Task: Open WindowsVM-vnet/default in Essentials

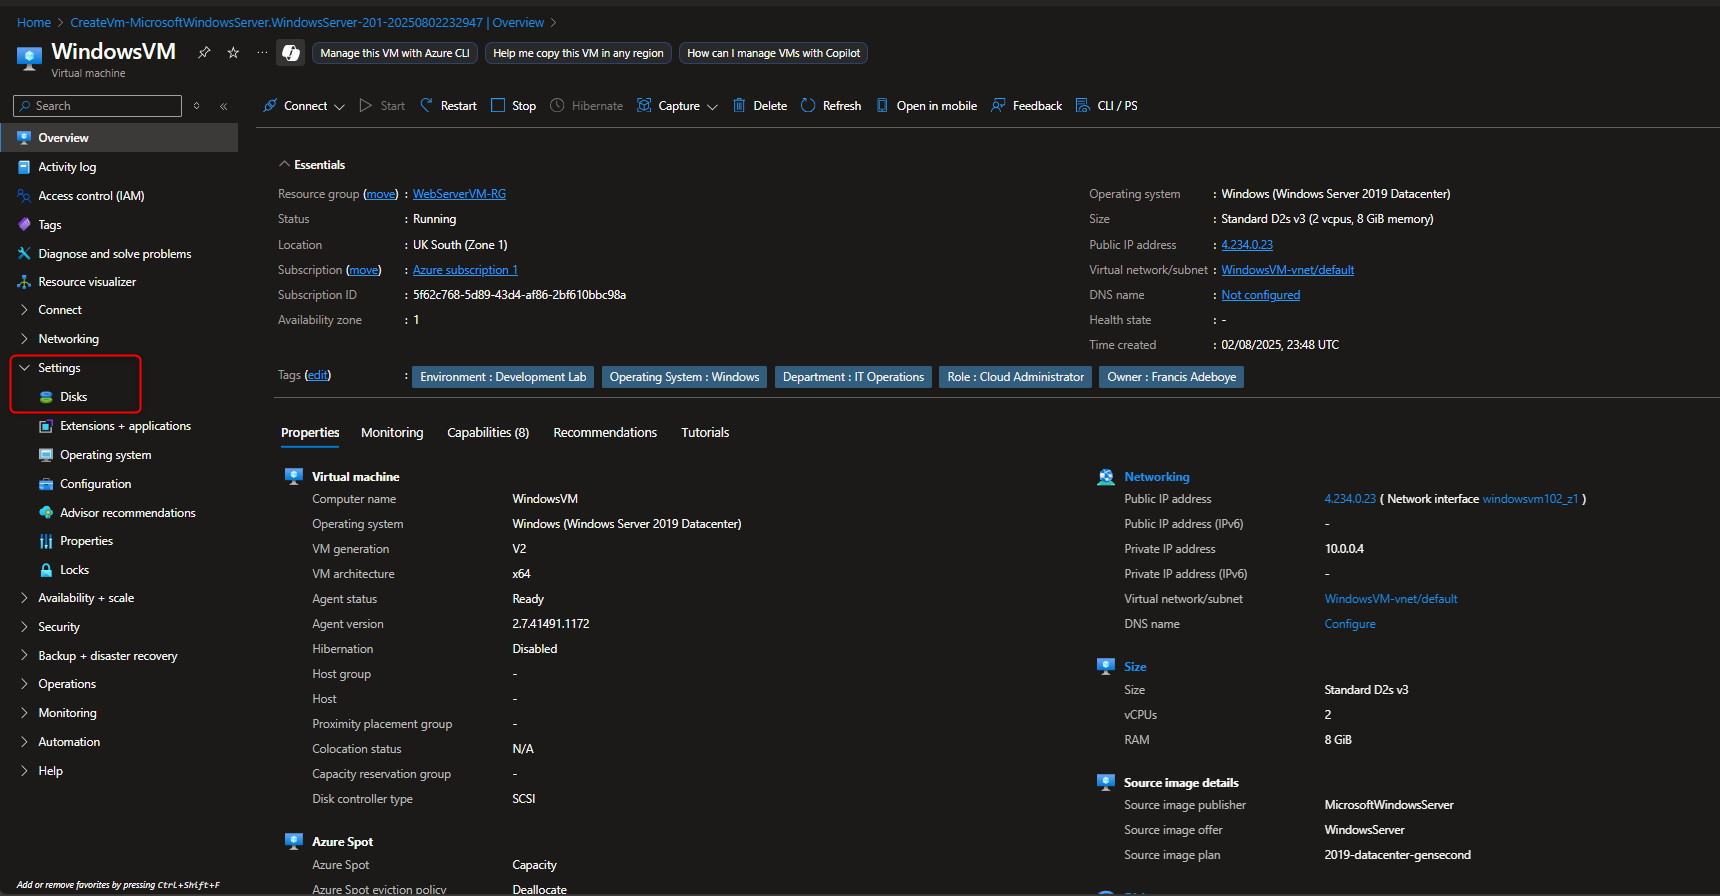Action: (1288, 270)
